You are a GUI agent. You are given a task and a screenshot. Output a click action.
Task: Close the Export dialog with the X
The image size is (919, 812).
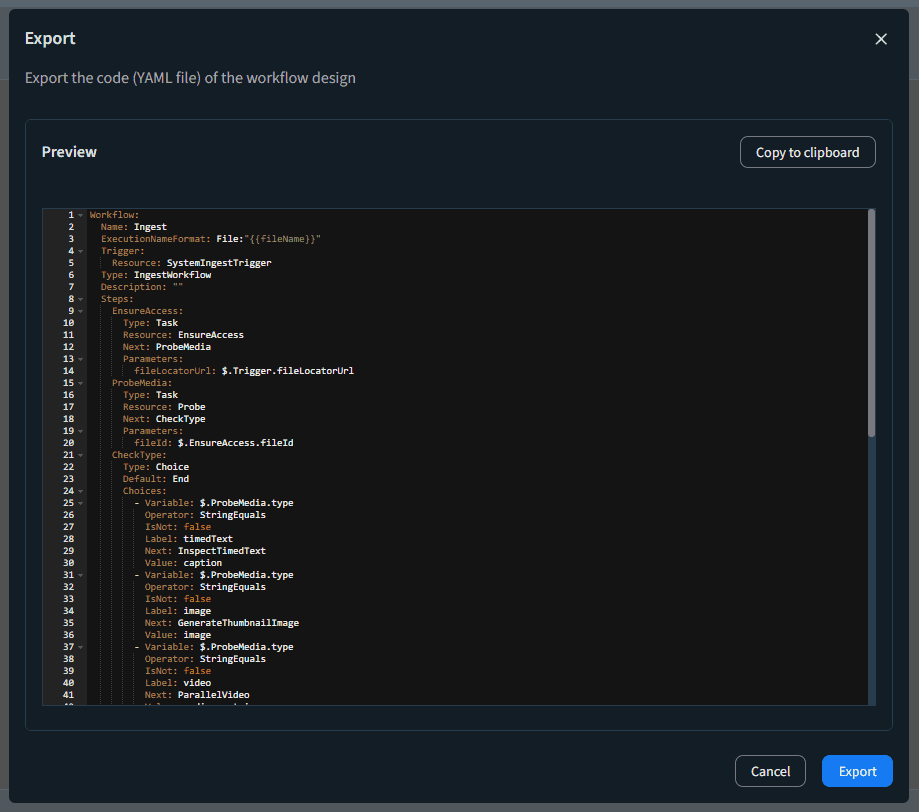tap(880, 39)
